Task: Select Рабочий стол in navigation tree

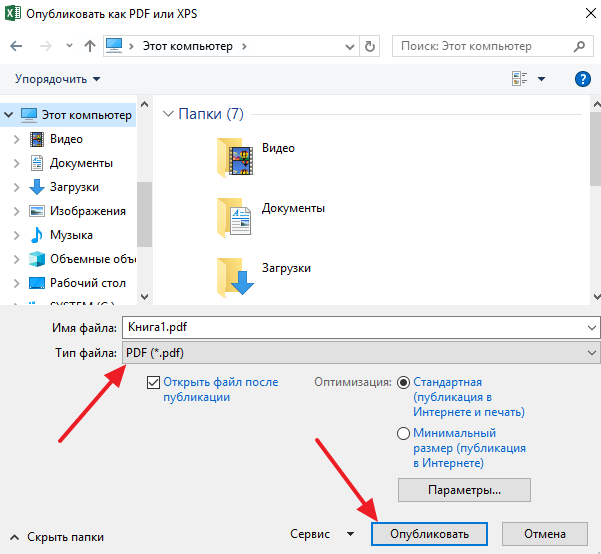Action: coord(87,283)
